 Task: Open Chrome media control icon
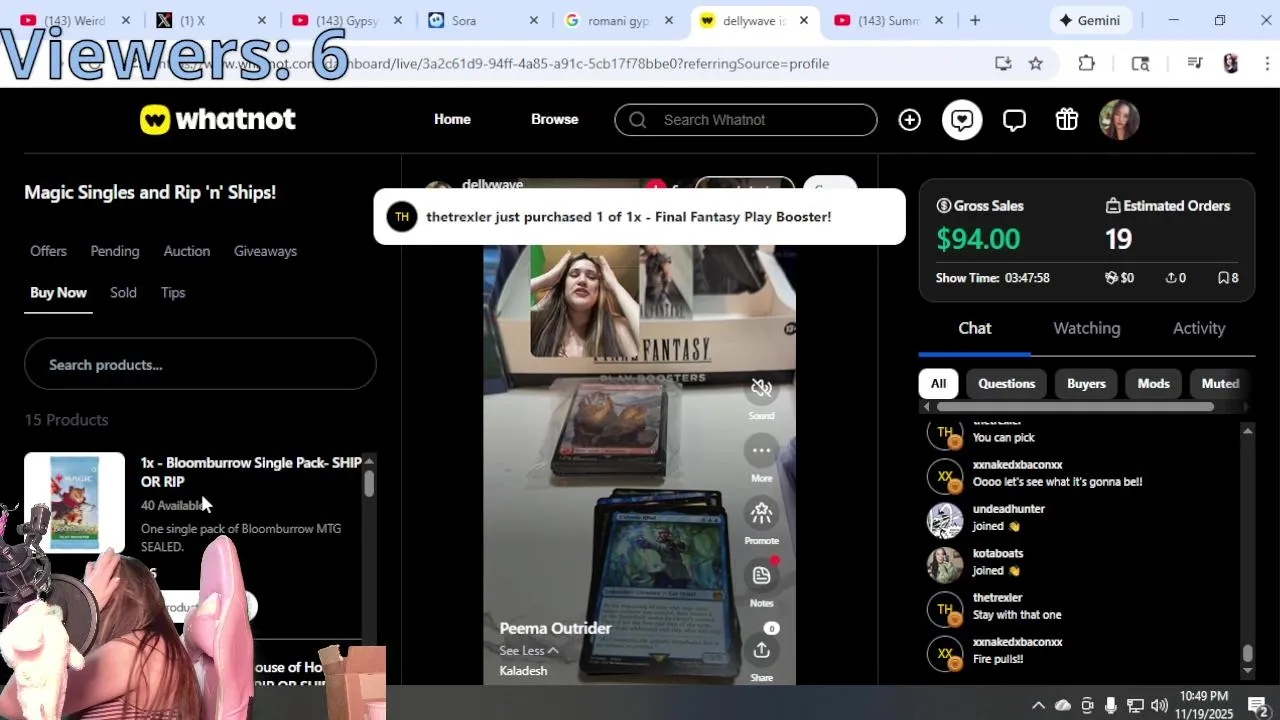[1195, 64]
